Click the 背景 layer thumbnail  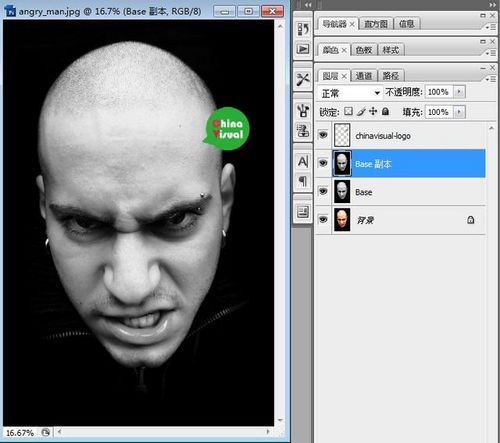pos(342,220)
